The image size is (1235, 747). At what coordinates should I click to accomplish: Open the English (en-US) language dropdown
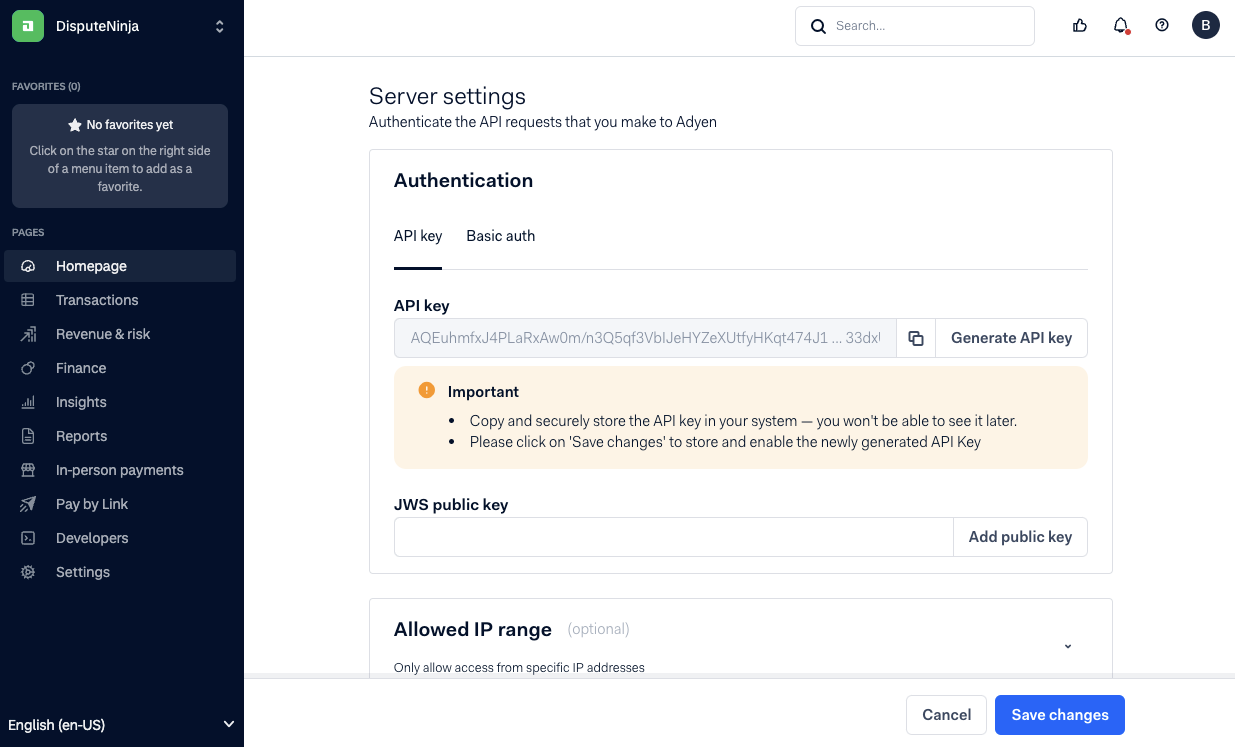pos(122,725)
